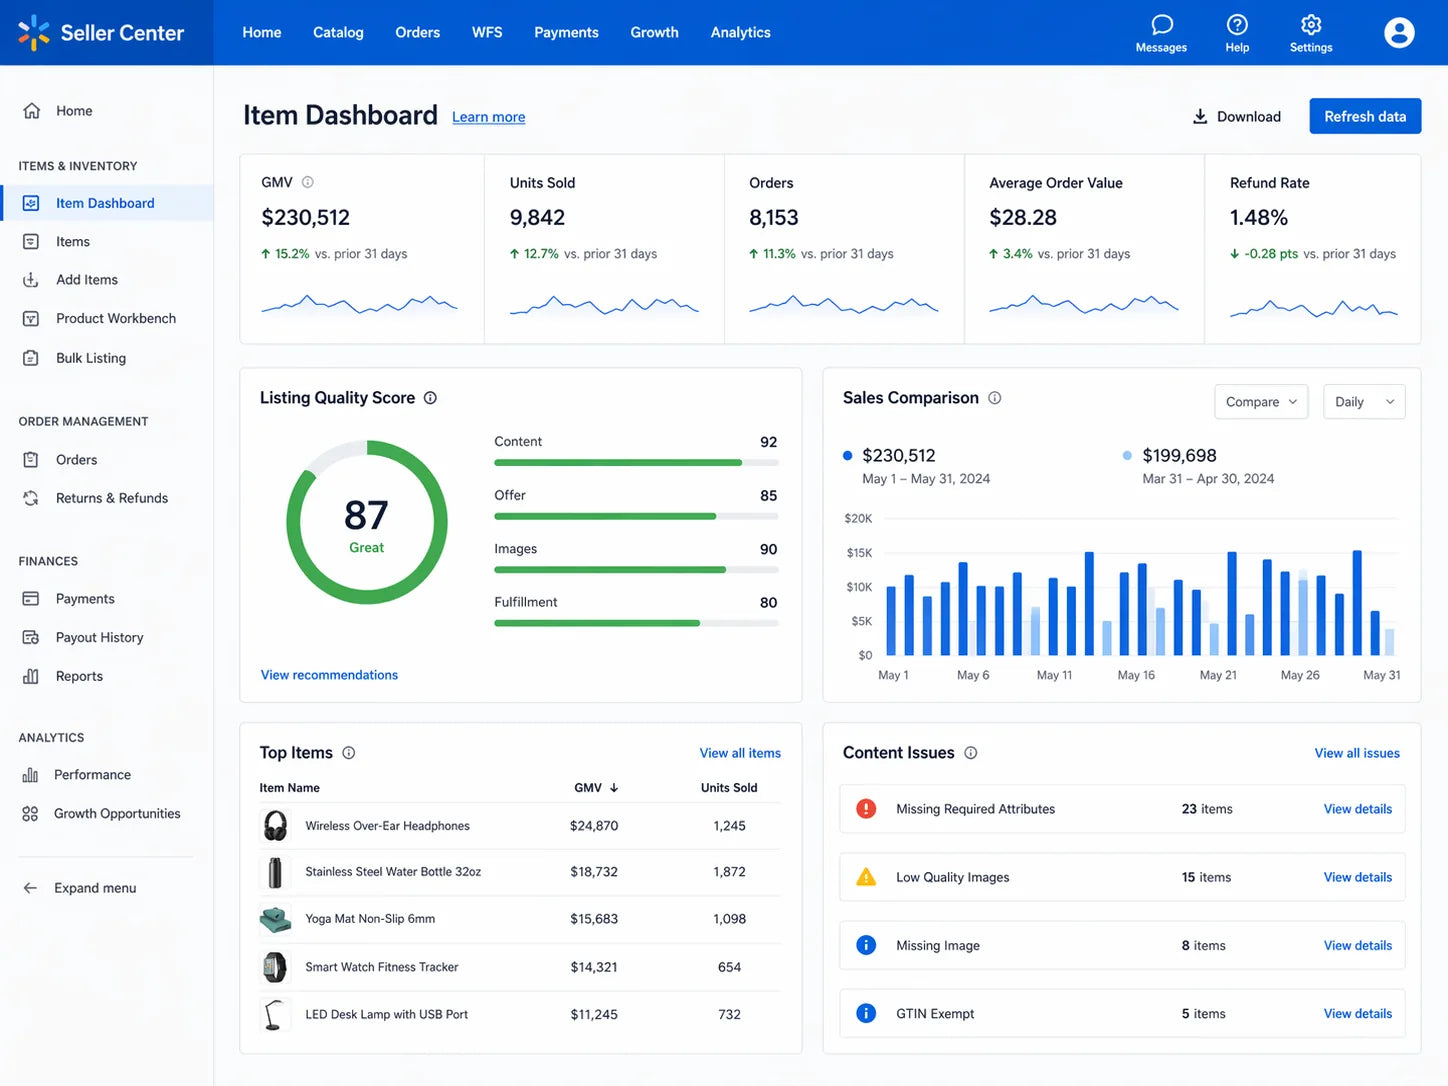Image resolution: width=1448 pixels, height=1086 pixels.
Task: Sort by GMV column arrow
Action: (x=614, y=788)
